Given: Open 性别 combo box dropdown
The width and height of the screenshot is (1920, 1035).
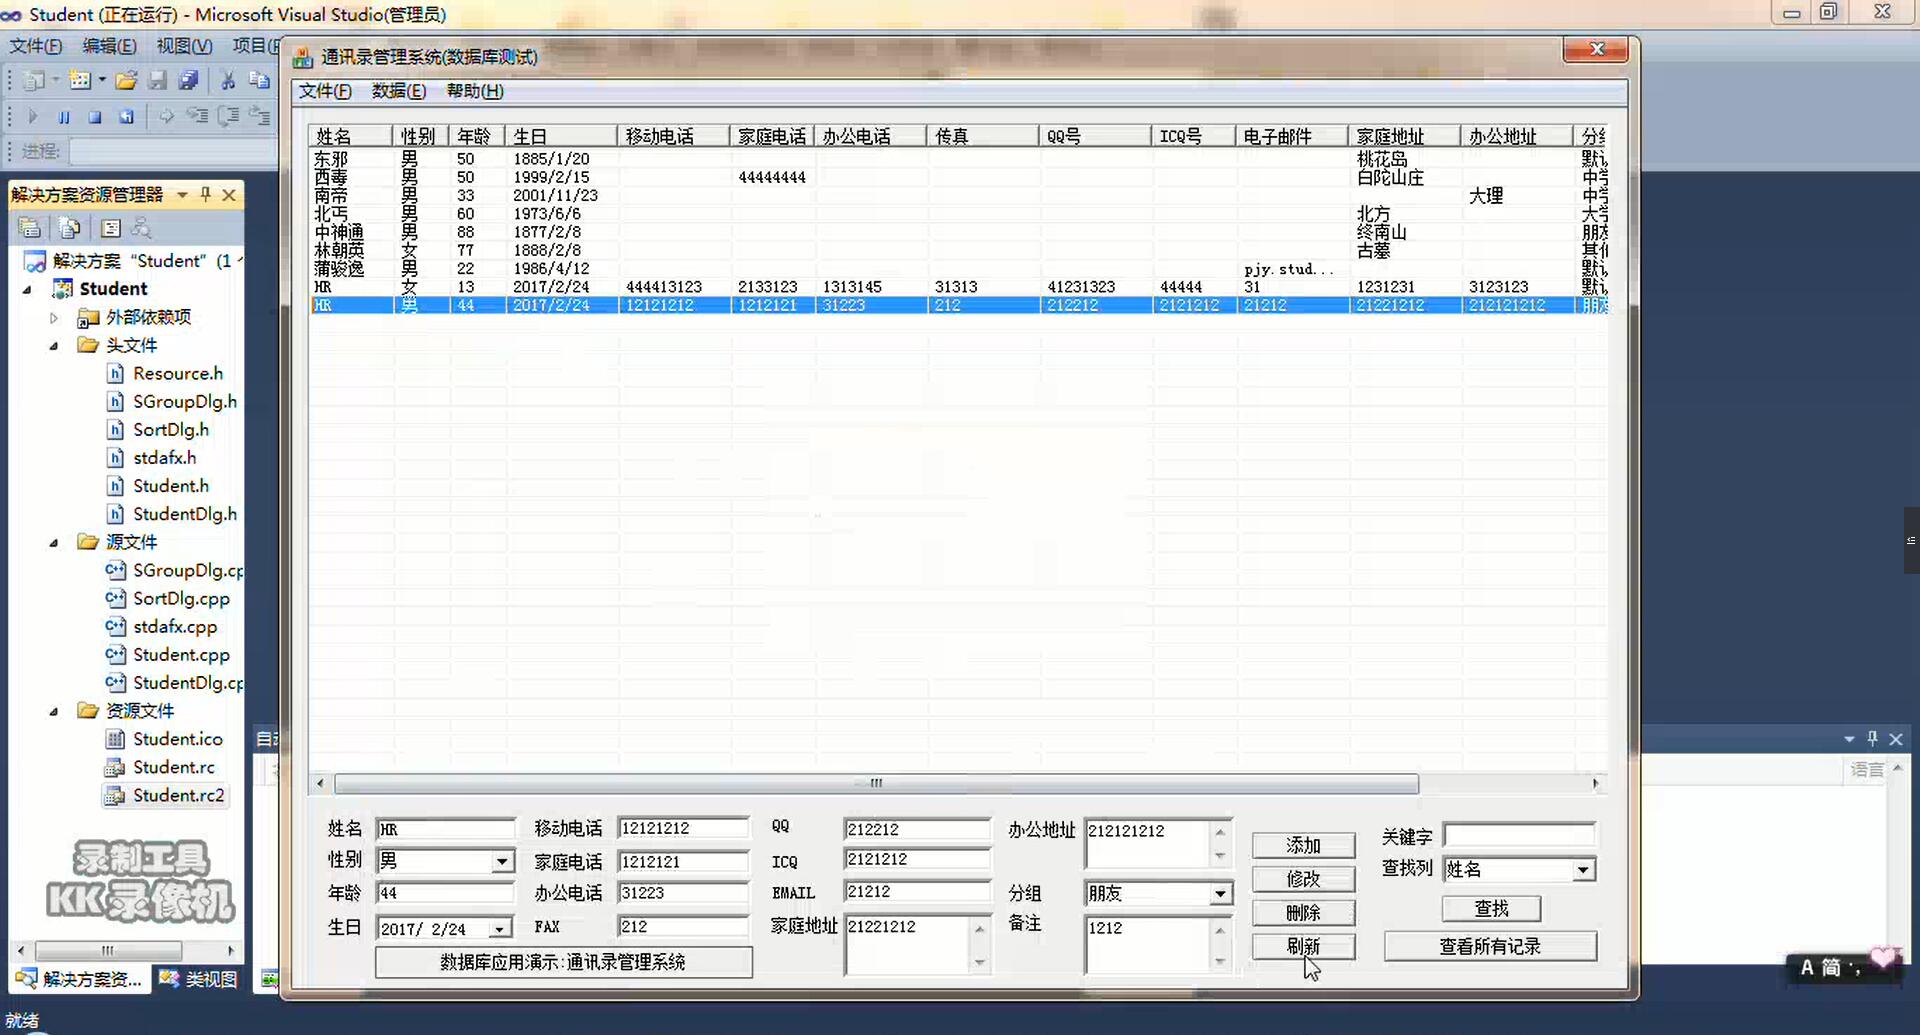Looking at the screenshot, I should [x=502, y=861].
